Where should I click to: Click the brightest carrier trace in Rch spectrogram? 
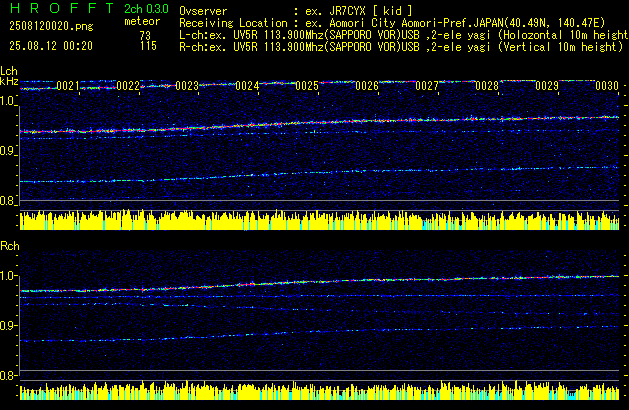[x=319, y=282]
